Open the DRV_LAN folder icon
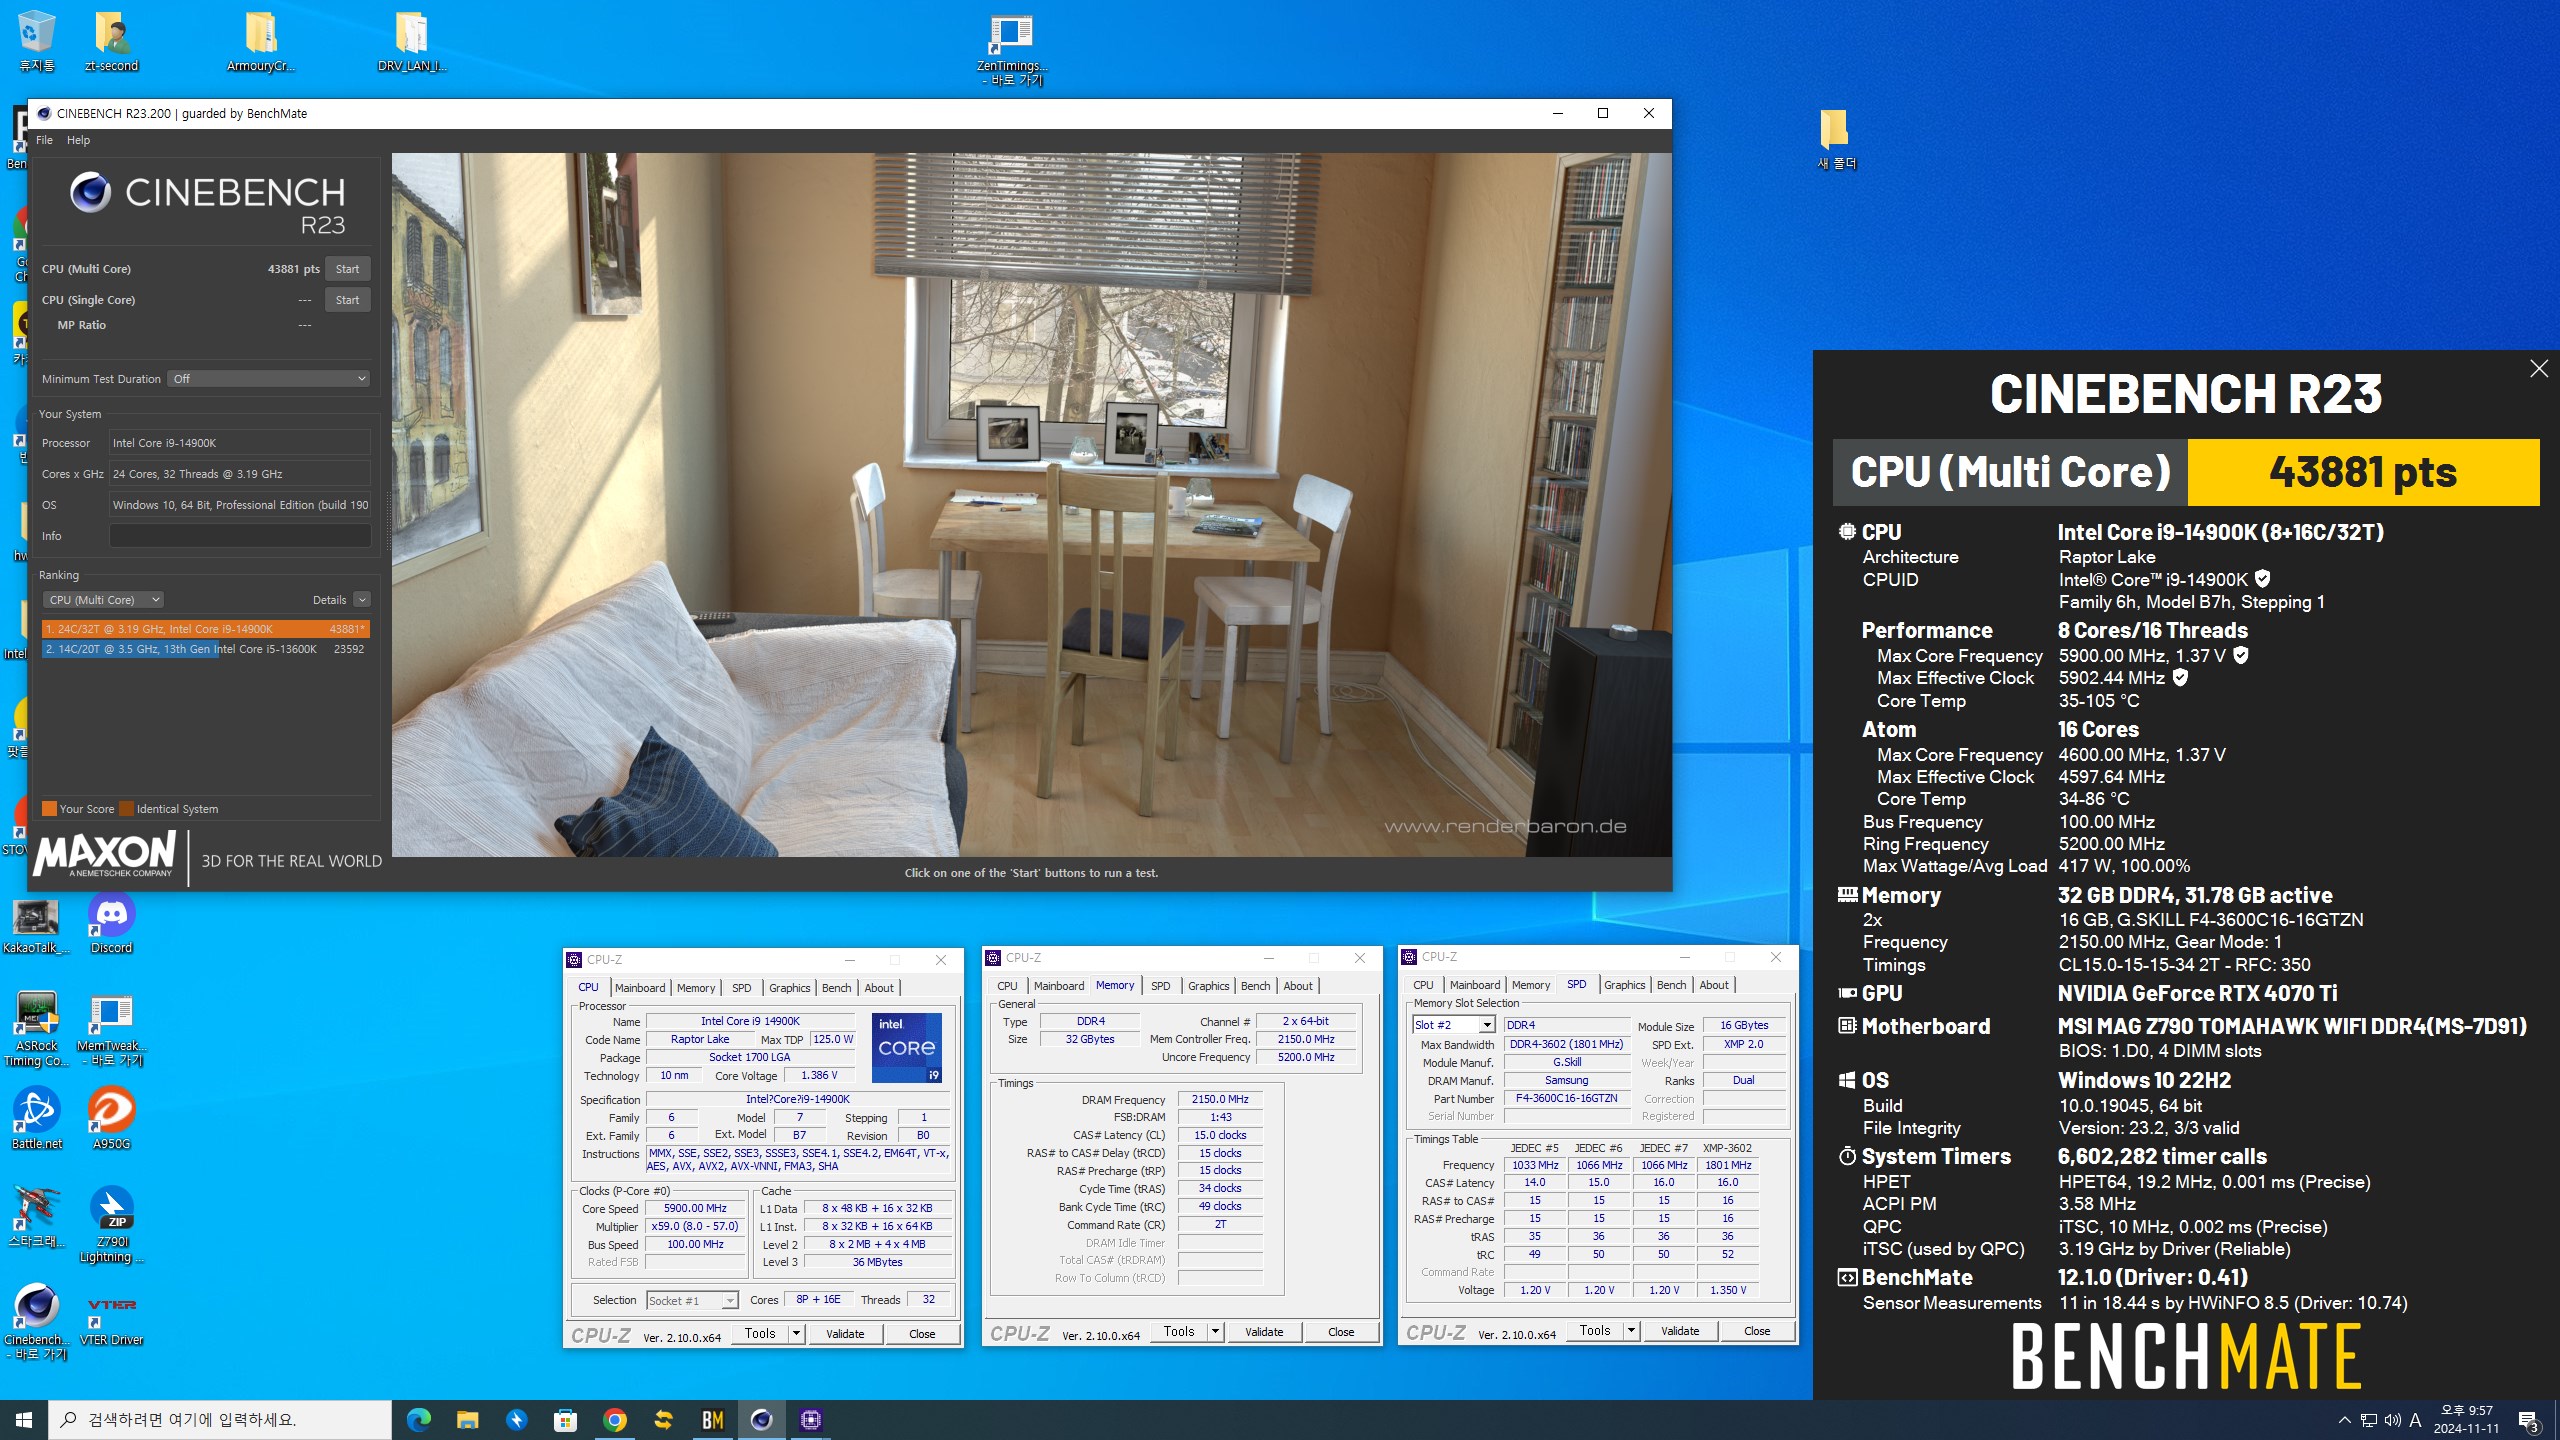 point(411,40)
